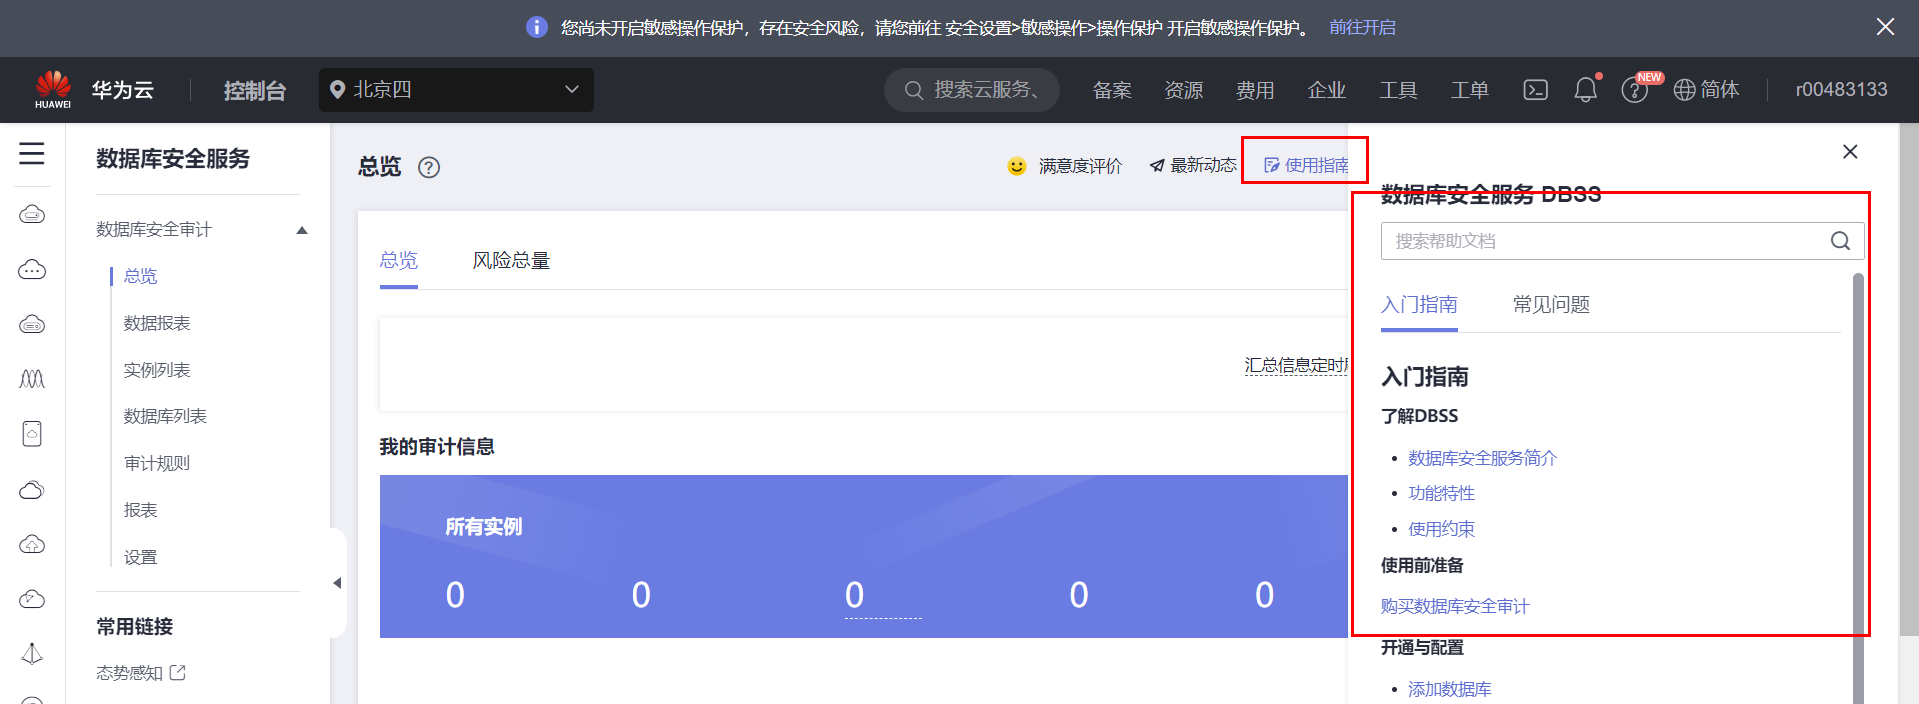Open 资源 in the top menu
Viewport: 1919px width, 704px height.
1184,90
